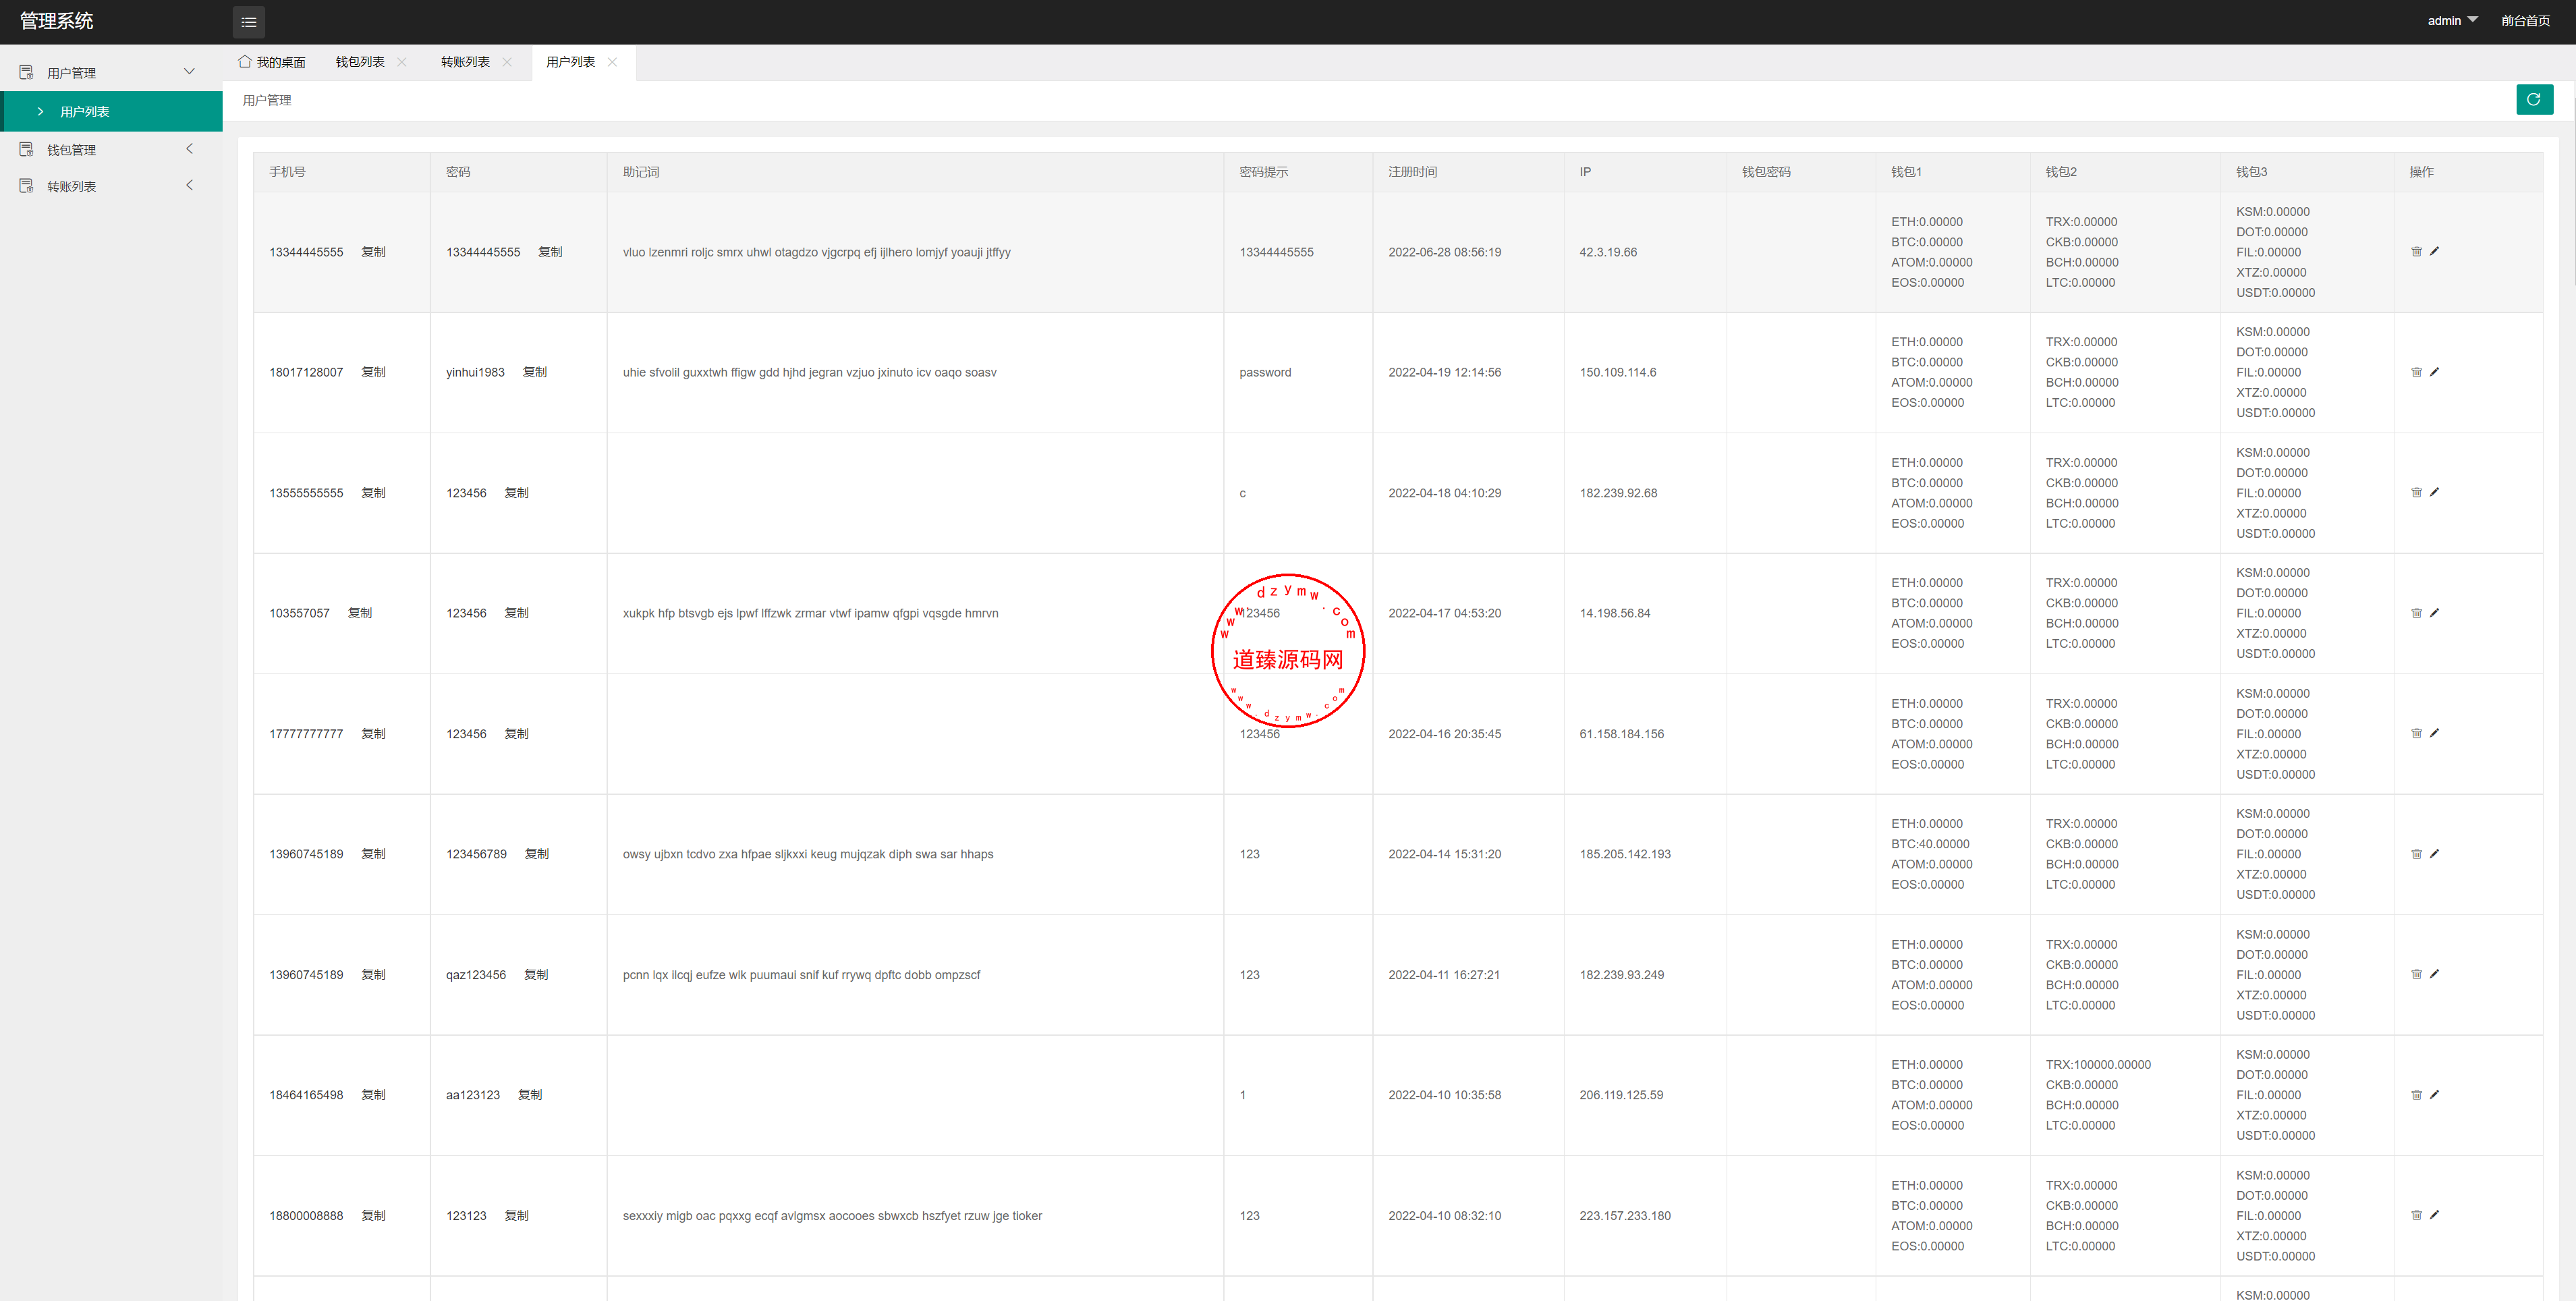The image size is (2576, 1301).
Task: Copy phone number 13344445555
Action: pyautogui.click(x=373, y=252)
